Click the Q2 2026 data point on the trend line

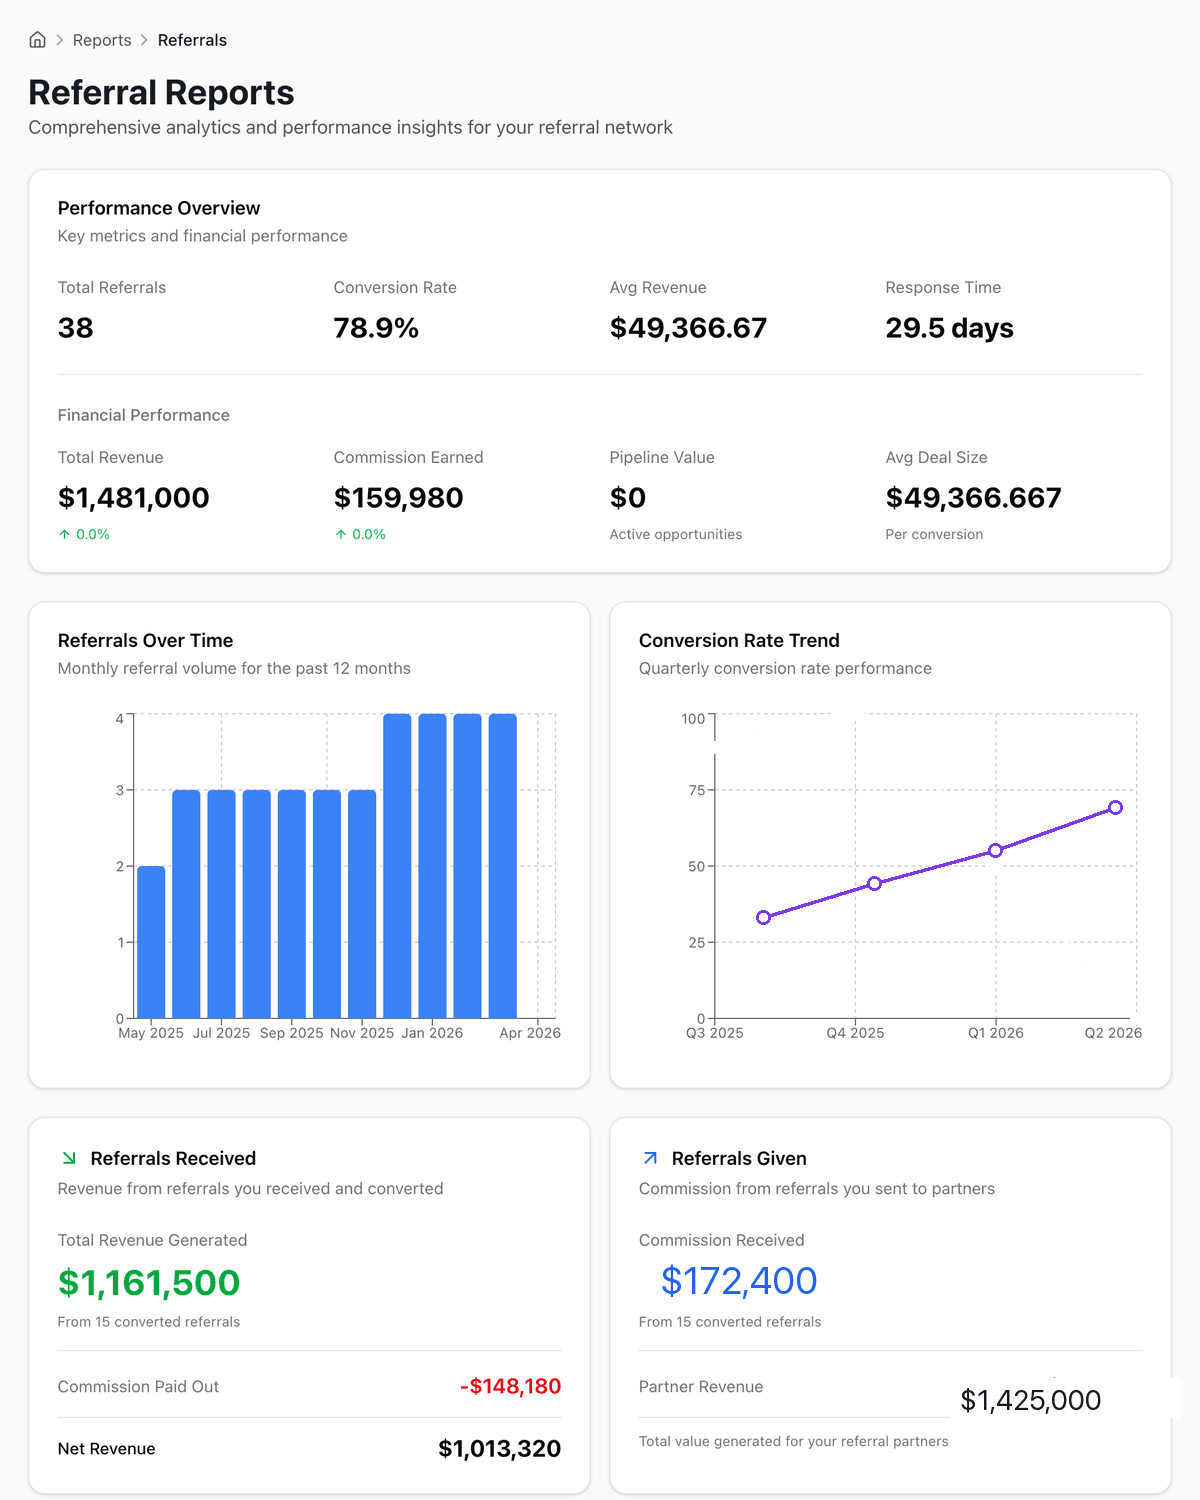click(1116, 807)
